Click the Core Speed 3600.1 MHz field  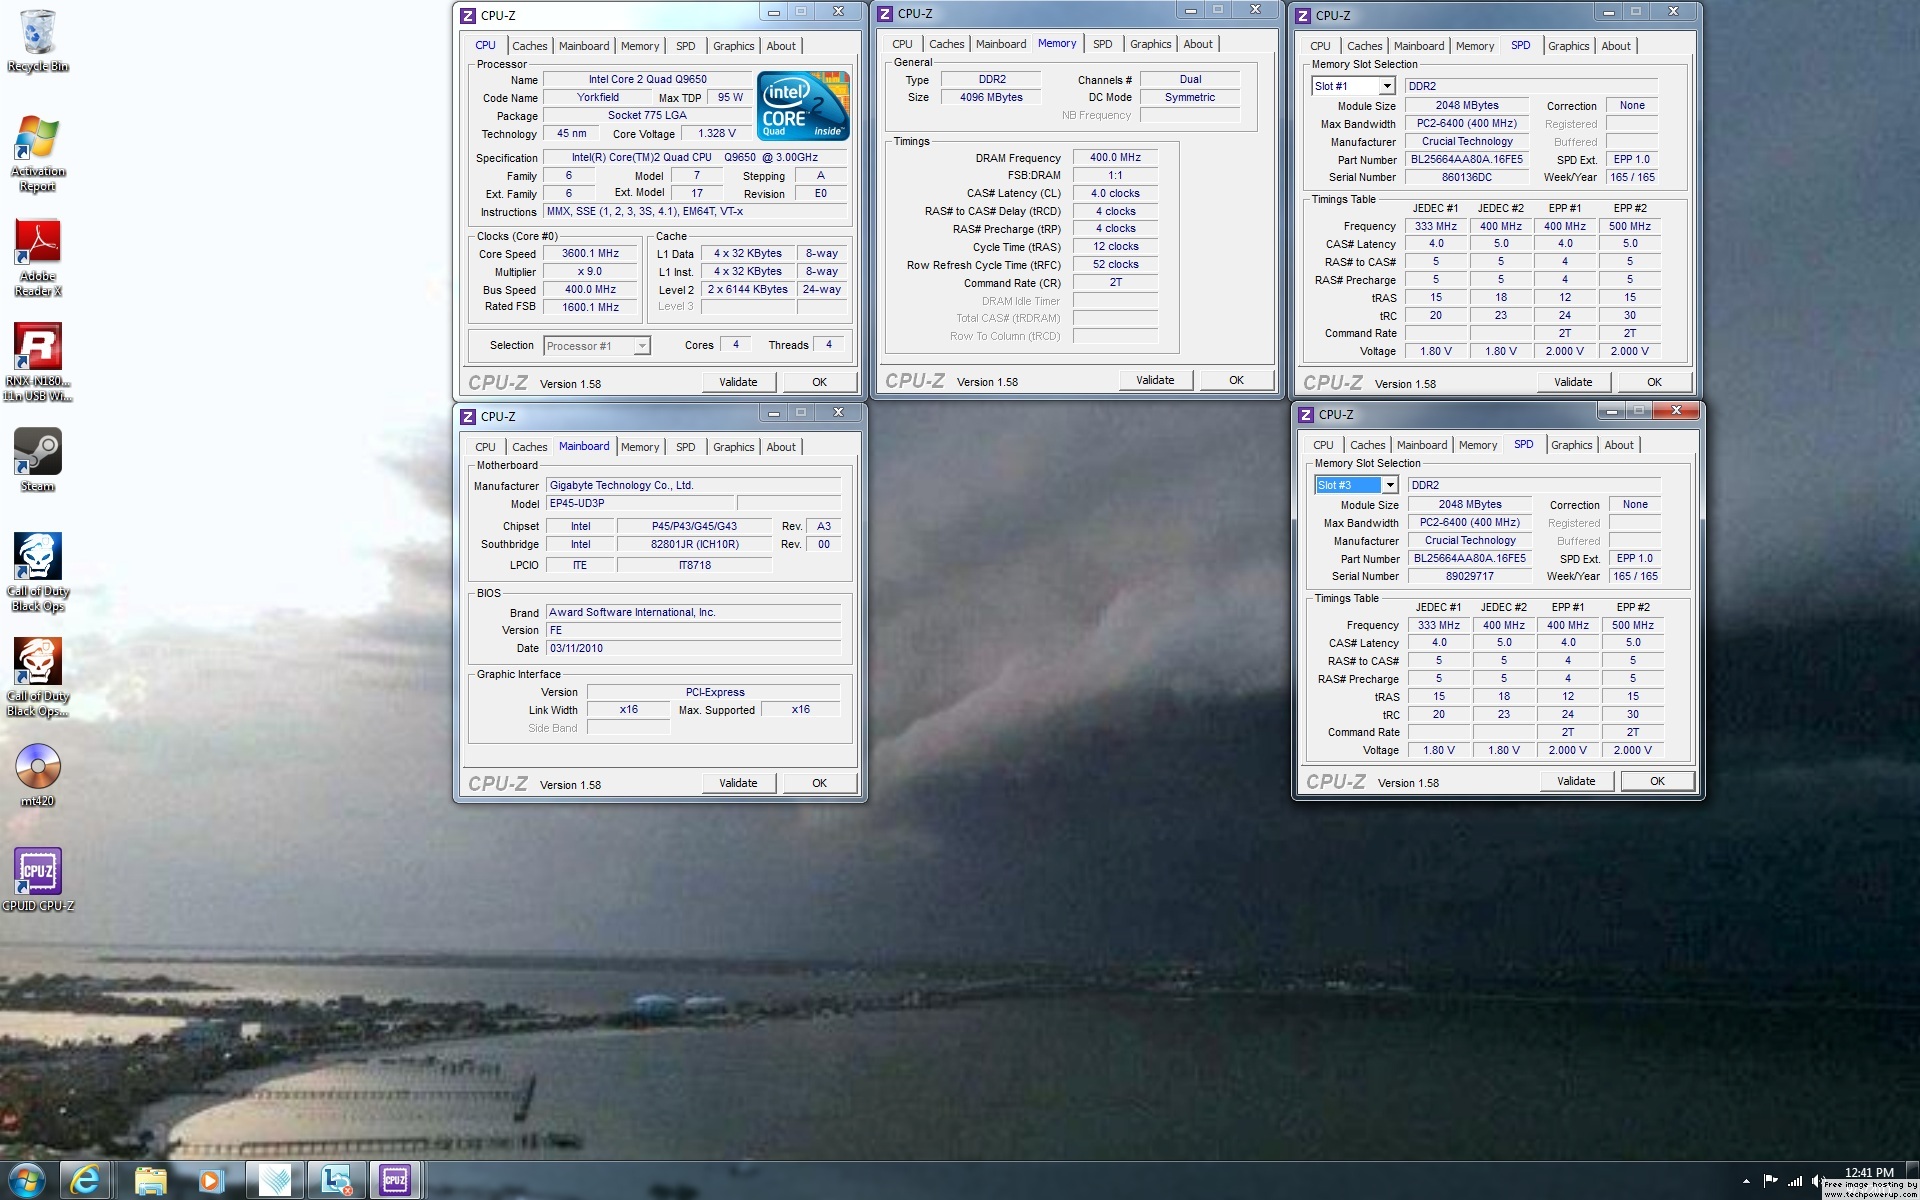[590, 254]
